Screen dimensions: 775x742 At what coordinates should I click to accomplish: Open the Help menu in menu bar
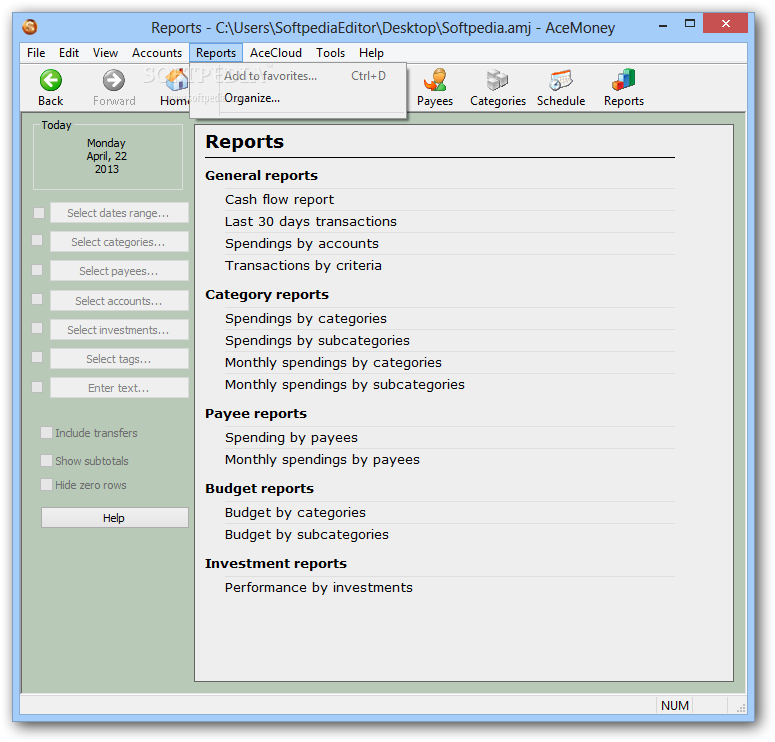coord(371,53)
